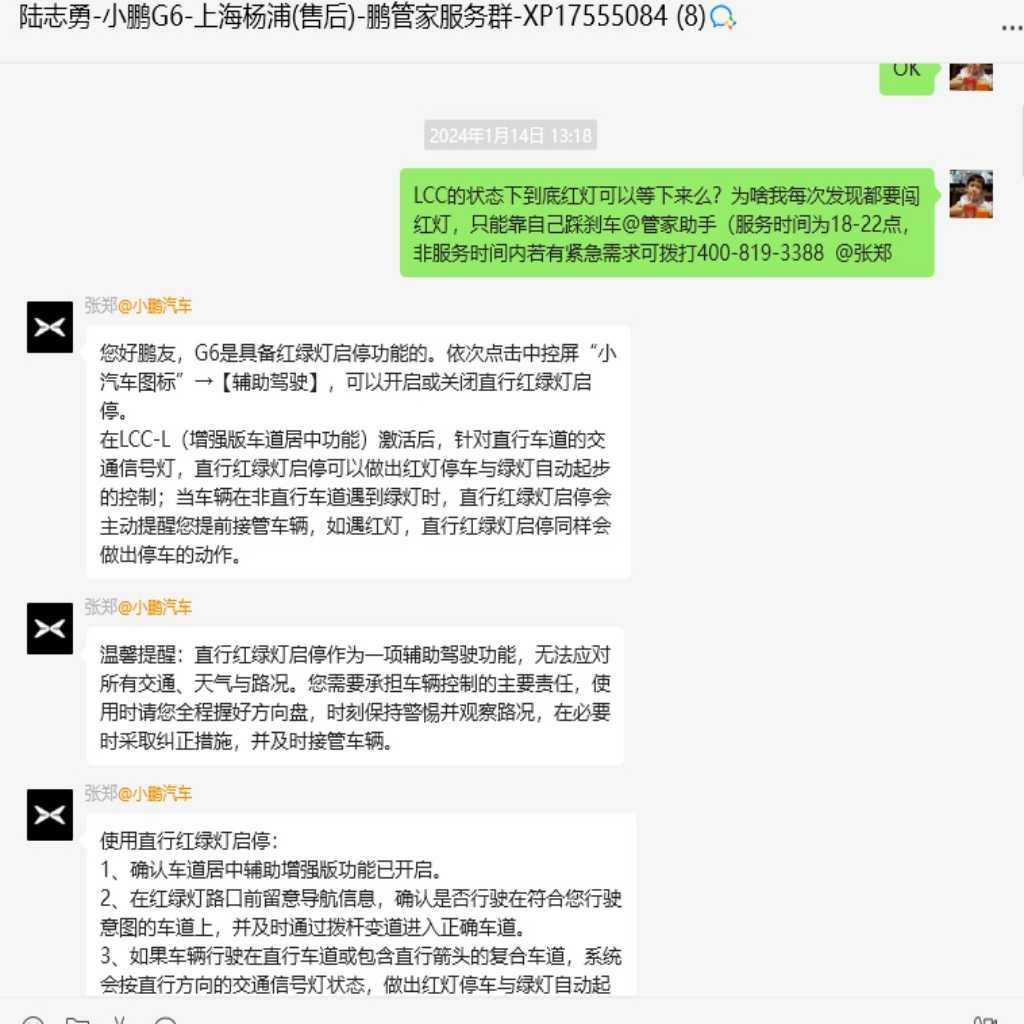Click the group title 陆志勇-小鹏G6 header
Viewport: 1024px width, 1024px height.
(x=362, y=17)
